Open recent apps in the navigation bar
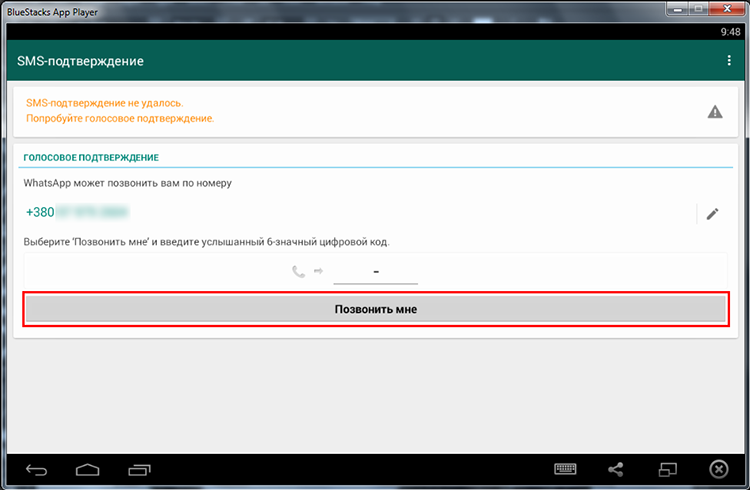The height and width of the screenshot is (490, 750). tap(139, 470)
